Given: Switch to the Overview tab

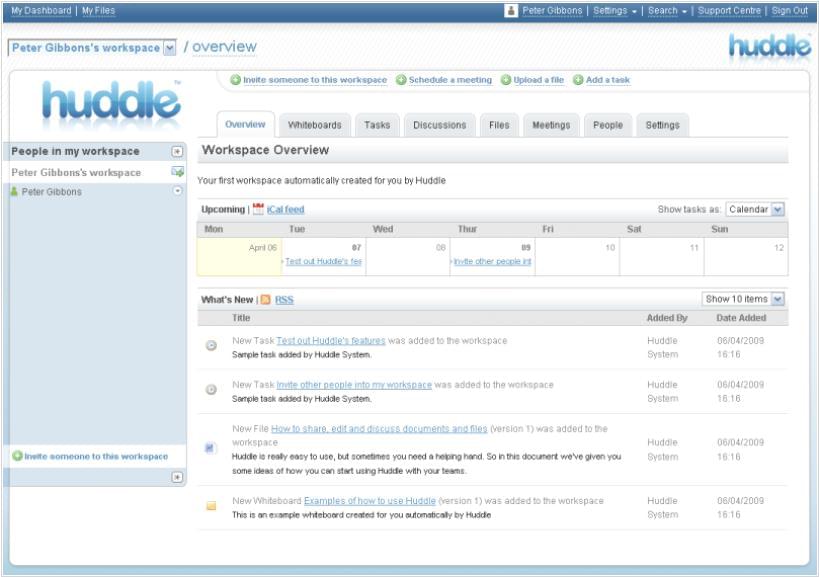Looking at the screenshot, I should 245,124.
